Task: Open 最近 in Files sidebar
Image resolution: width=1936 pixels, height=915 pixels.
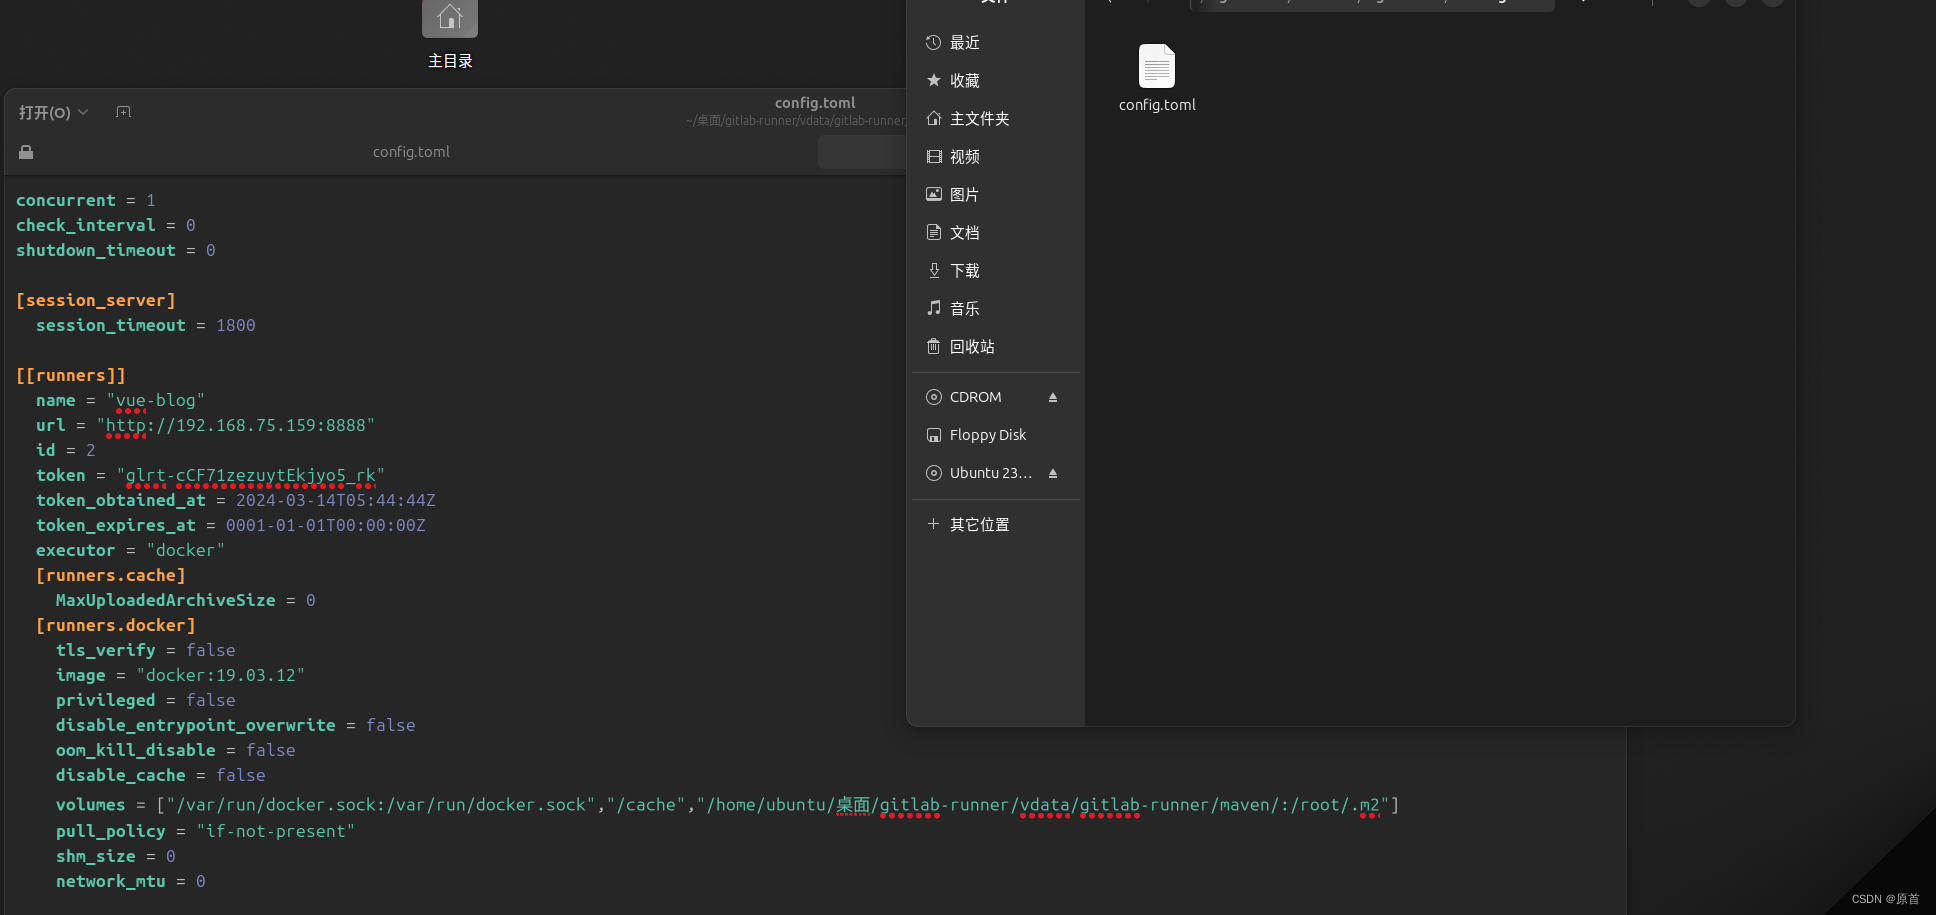Action: (996, 43)
